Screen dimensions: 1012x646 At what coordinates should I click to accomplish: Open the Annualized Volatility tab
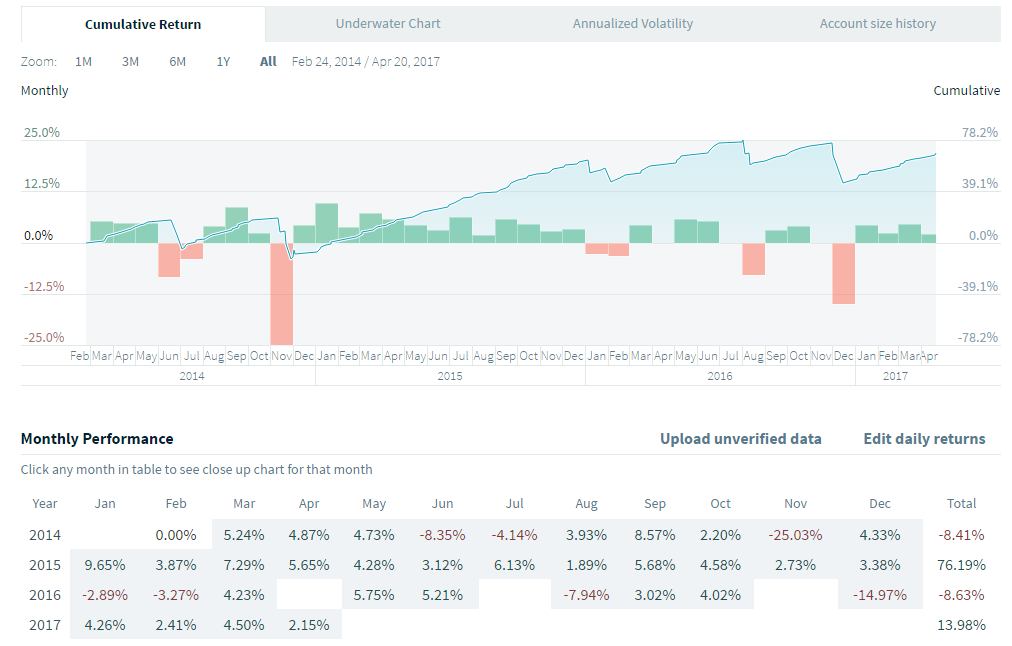coord(633,24)
